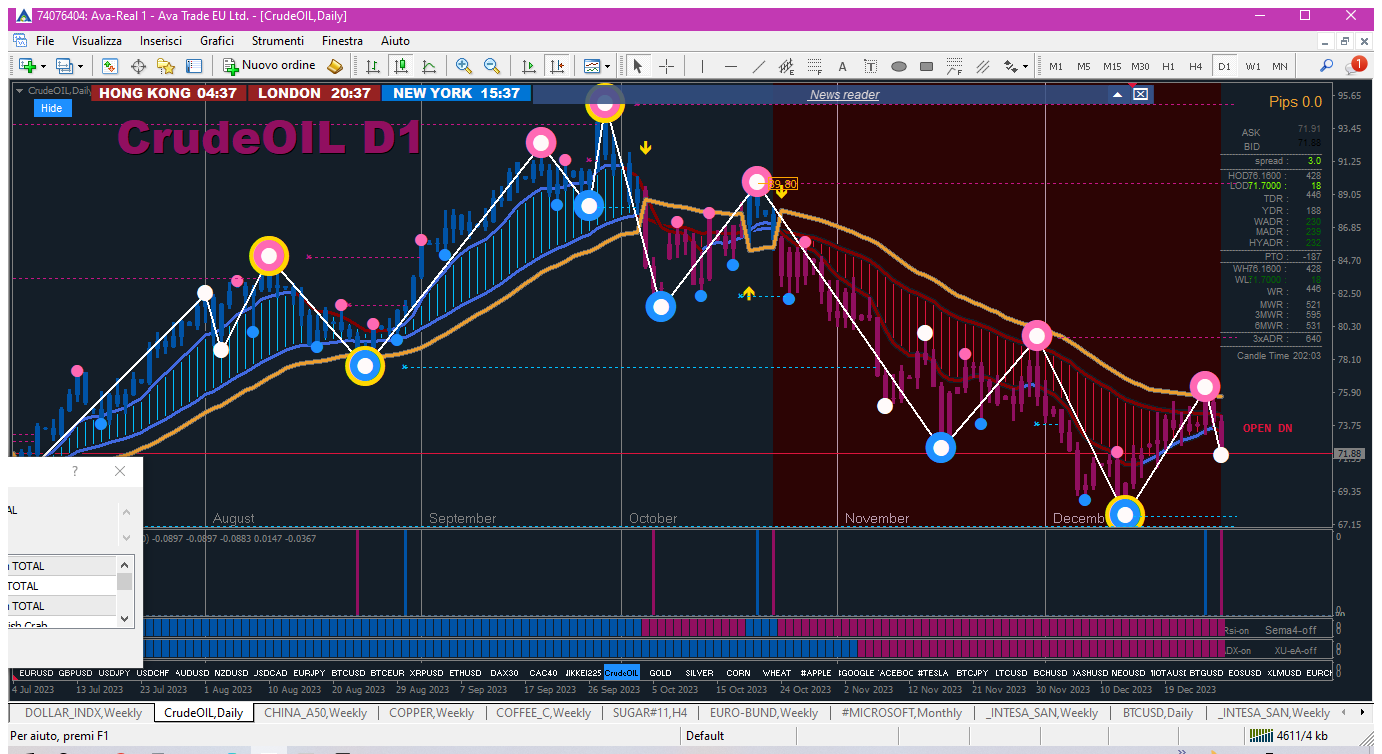Viewport: 1382px width, 754px height.
Task: Click the dialog help question mark
Action: (x=75, y=471)
